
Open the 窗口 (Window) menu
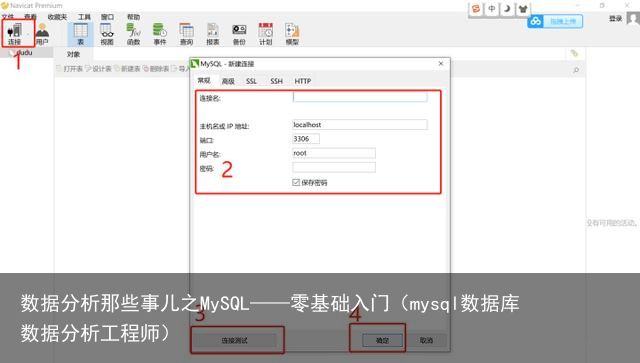coord(107,17)
